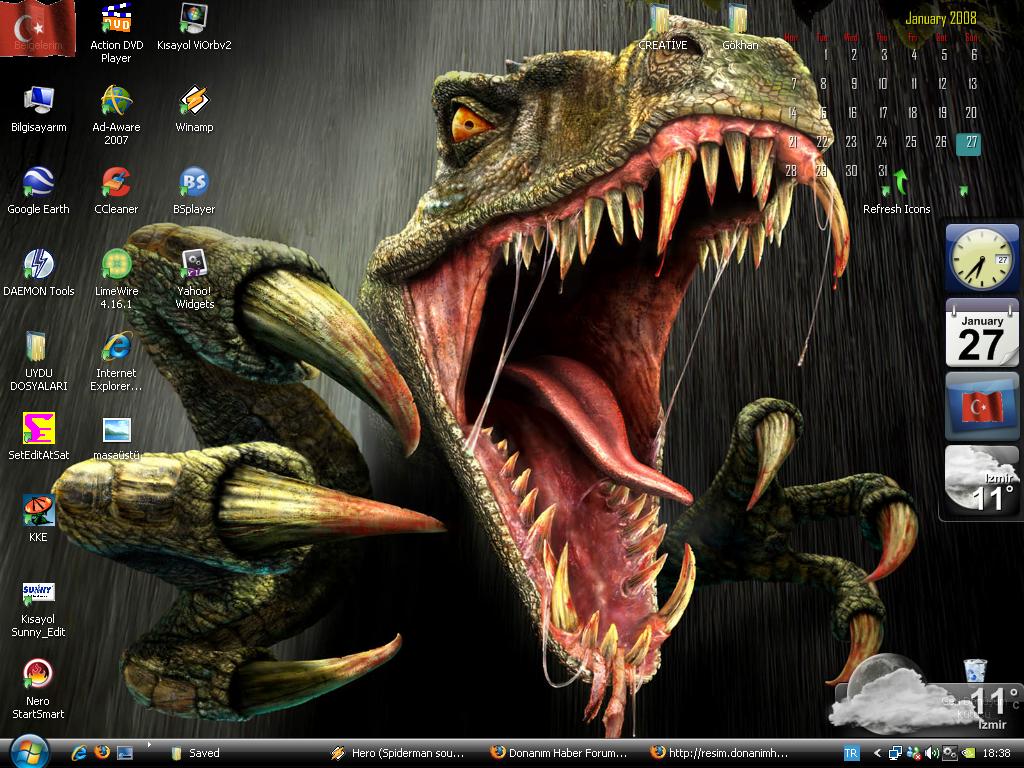
Task: Expand hidden system tray icons
Action: click(x=877, y=753)
